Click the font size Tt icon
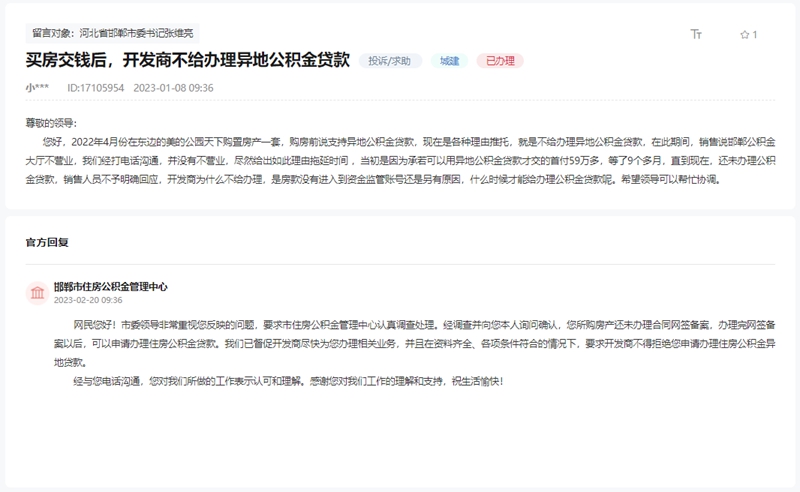800x492 pixels. [696, 34]
